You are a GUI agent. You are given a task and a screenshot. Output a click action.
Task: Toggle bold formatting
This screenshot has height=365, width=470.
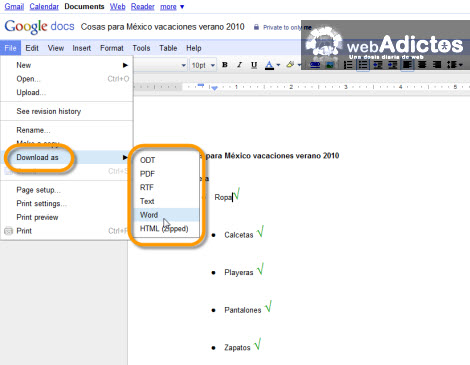[x=225, y=65]
